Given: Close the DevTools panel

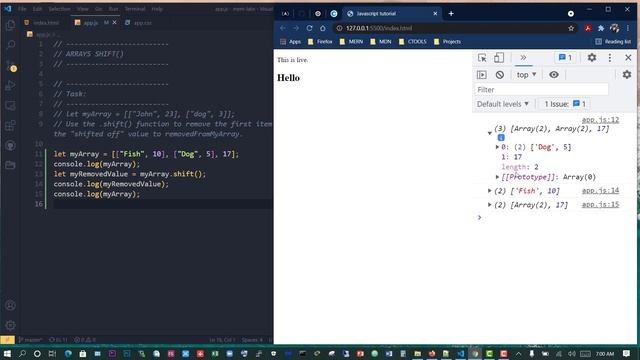Looking at the screenshot, I should pos(628,58).
